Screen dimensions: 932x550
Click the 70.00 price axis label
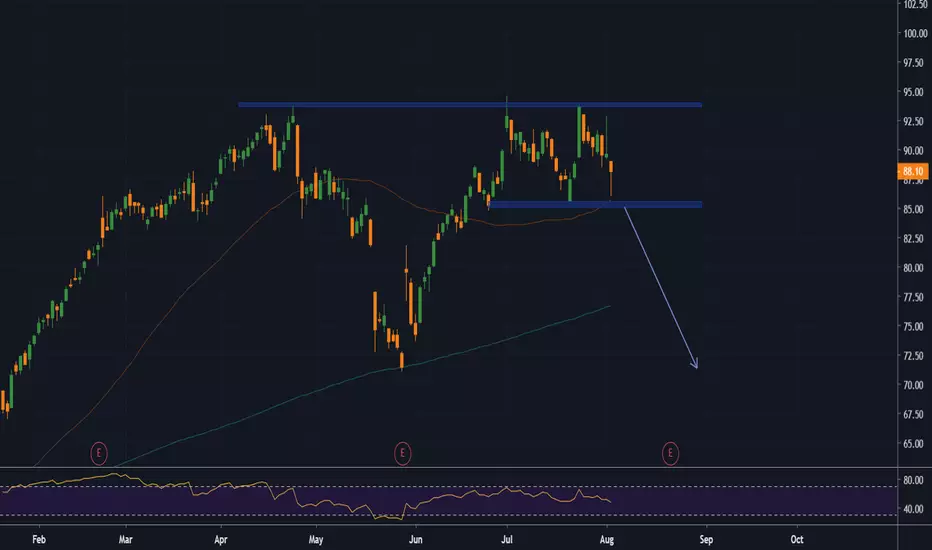pyautogui.click(x=913, y=385)
